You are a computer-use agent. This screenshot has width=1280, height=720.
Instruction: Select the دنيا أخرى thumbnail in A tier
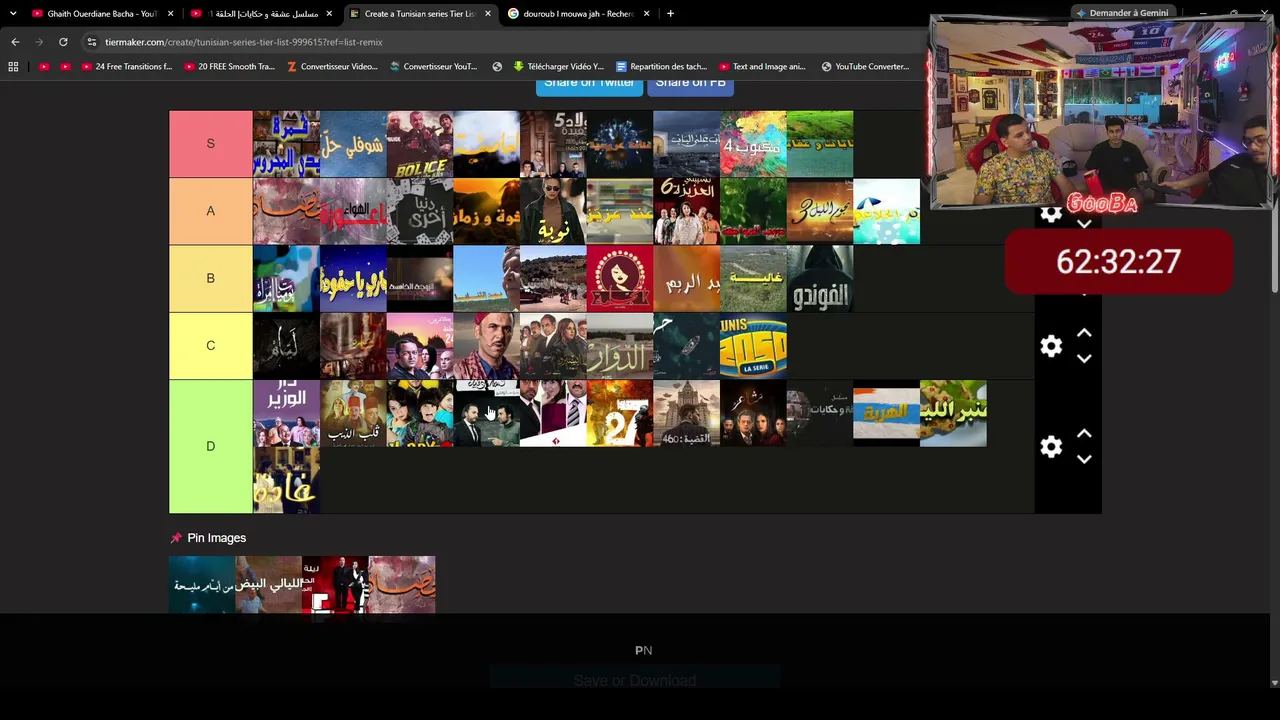tap(420, 211)
